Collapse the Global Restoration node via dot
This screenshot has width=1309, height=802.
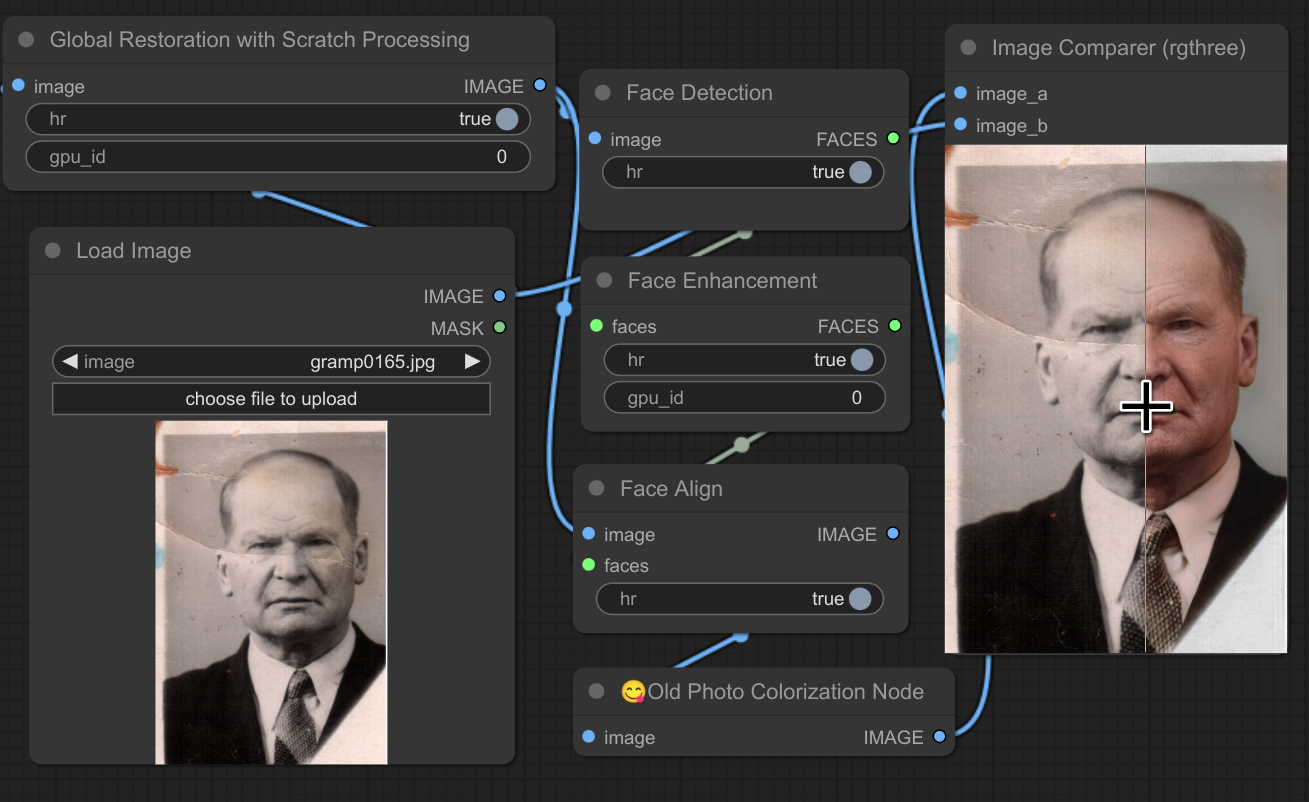pyautogui.click(x=27, y=40)
